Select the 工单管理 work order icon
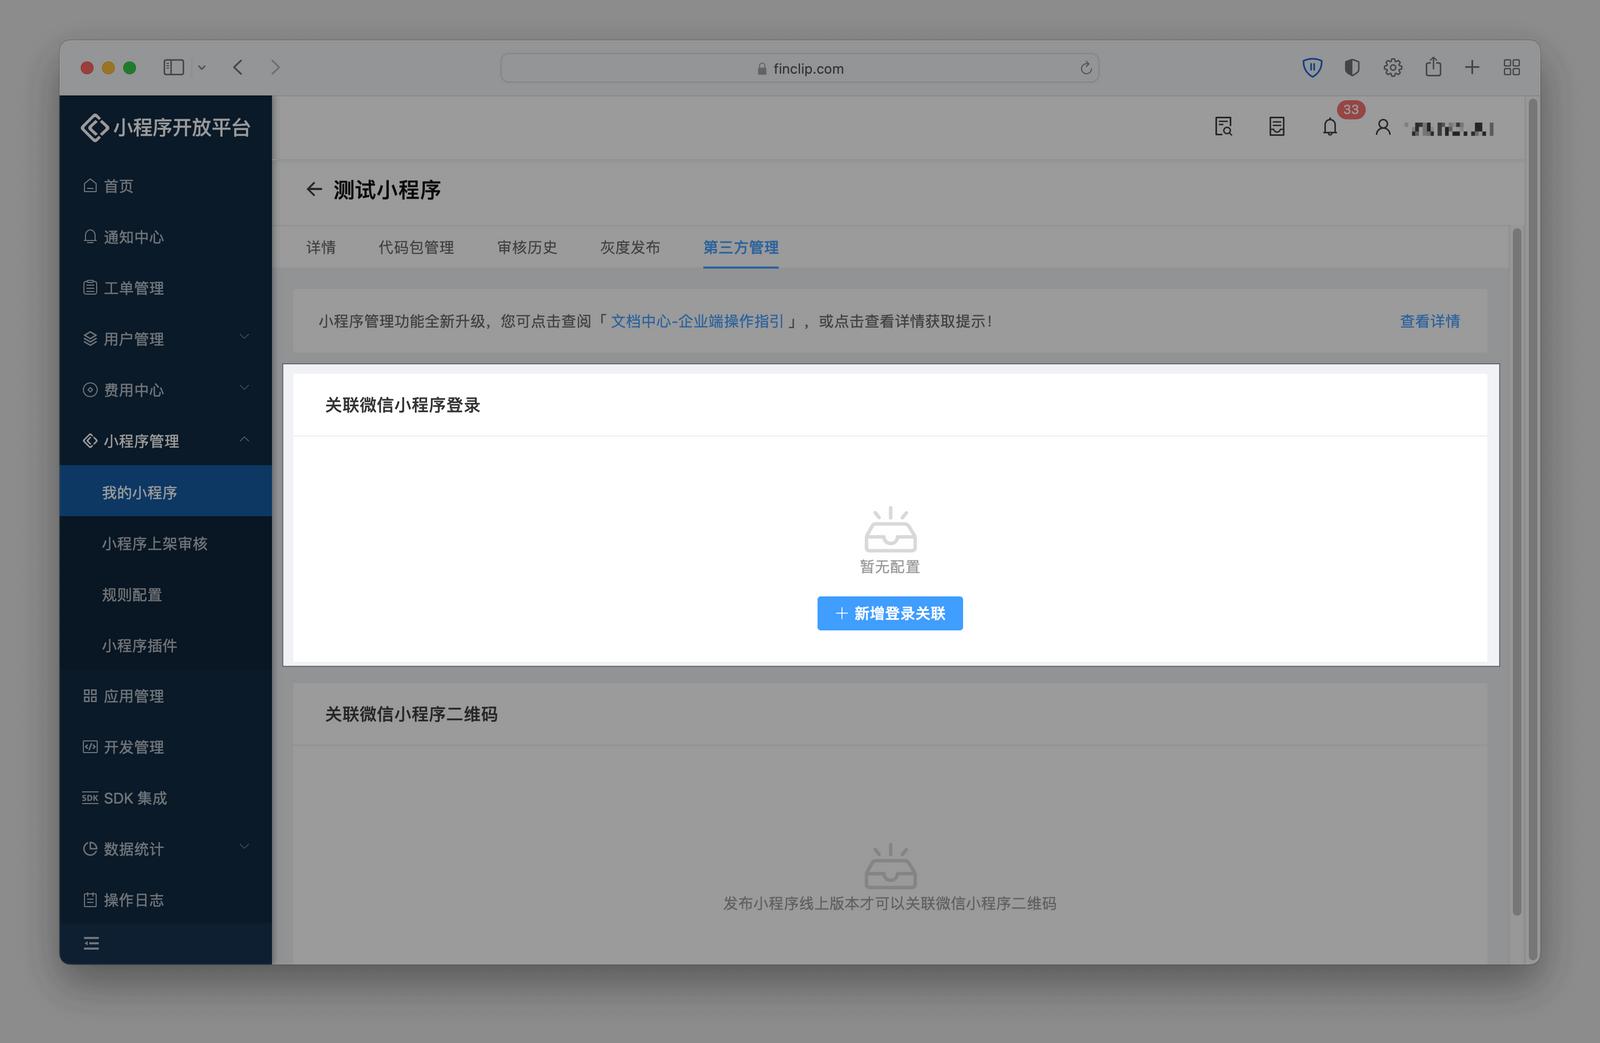This screenshot has height=1043, width=1600. [90, 287]
